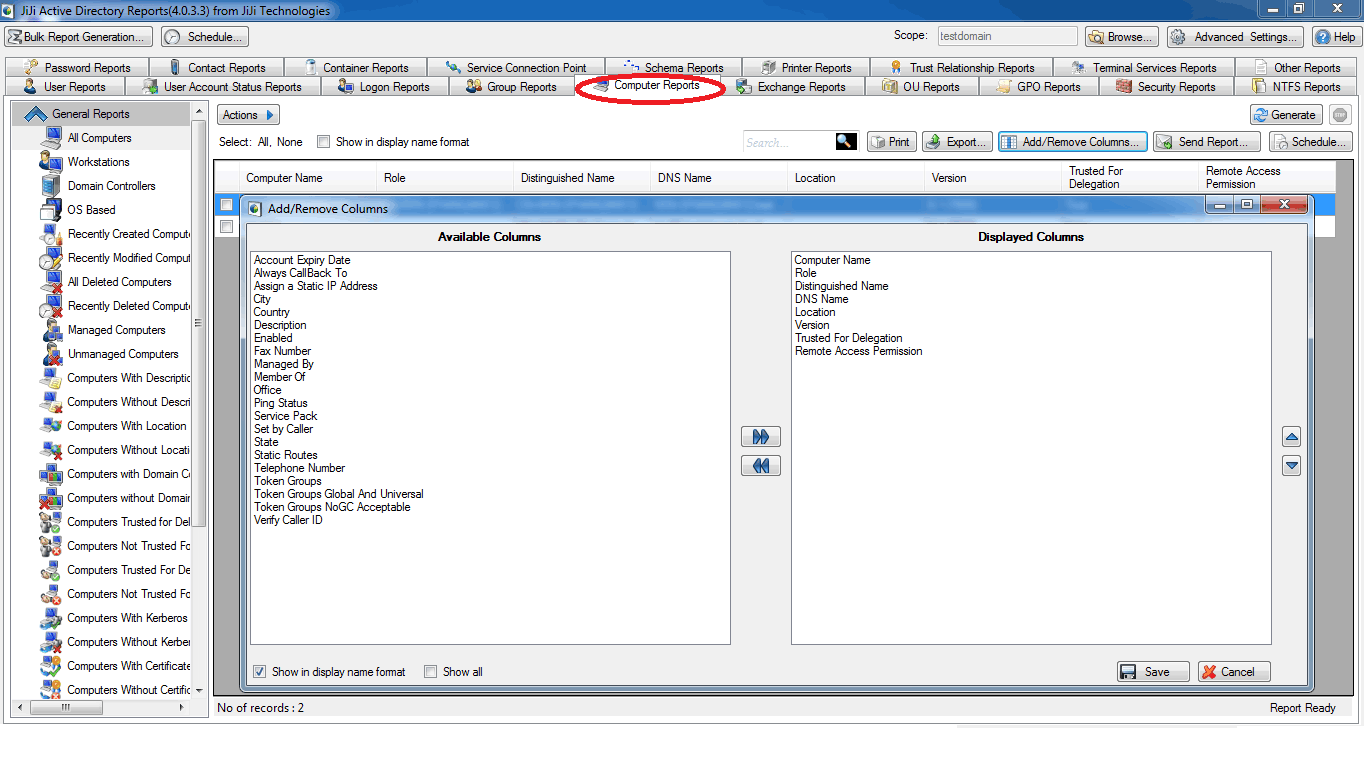This screenshot has height=768, width=1364.
Task: Remove columns with double-left arrow button
Action: tap(761, 466)
